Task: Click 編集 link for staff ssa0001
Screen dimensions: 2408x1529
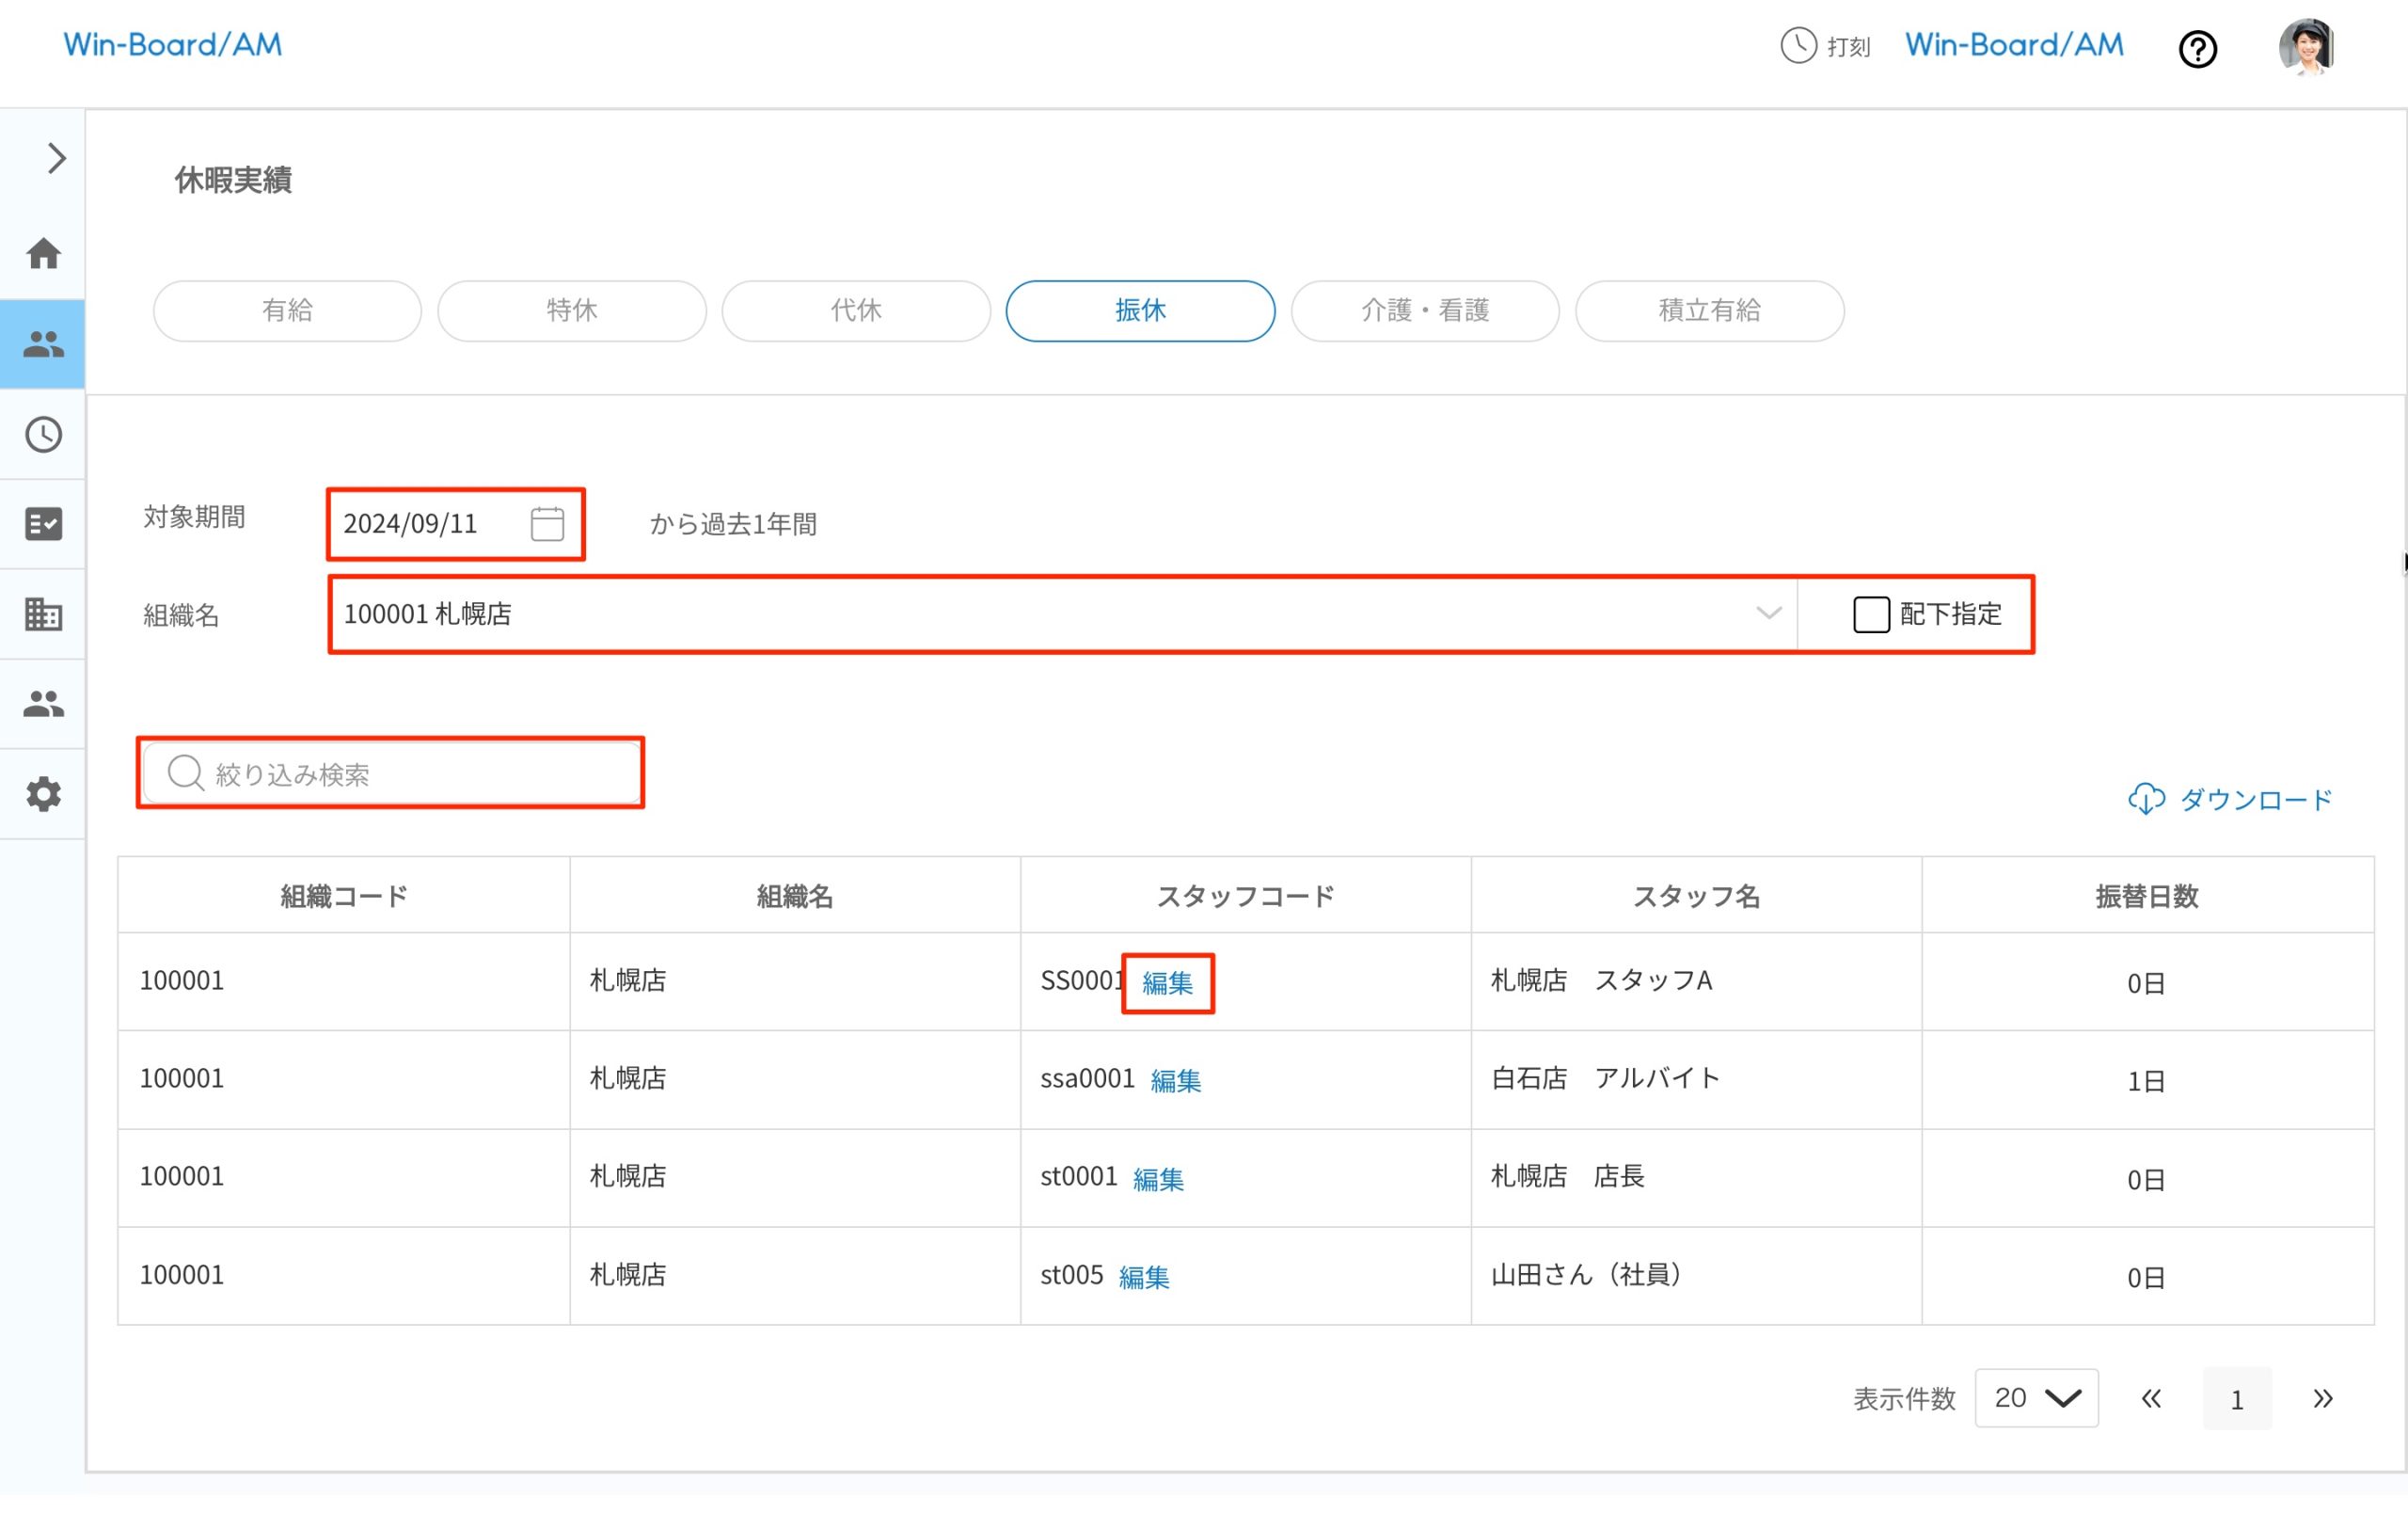Action: tap(1175, 1080)
